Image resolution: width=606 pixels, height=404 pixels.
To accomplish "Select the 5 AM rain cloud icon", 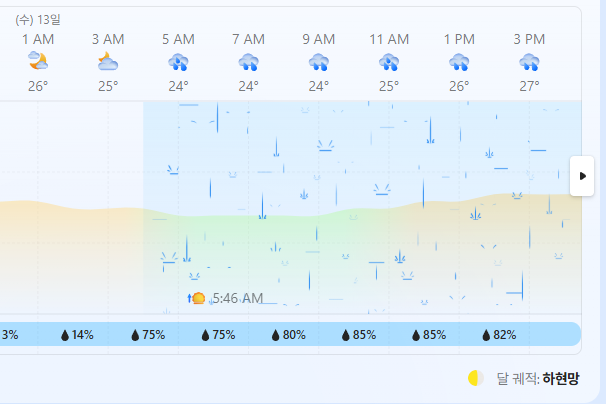I will click(178, 62).
